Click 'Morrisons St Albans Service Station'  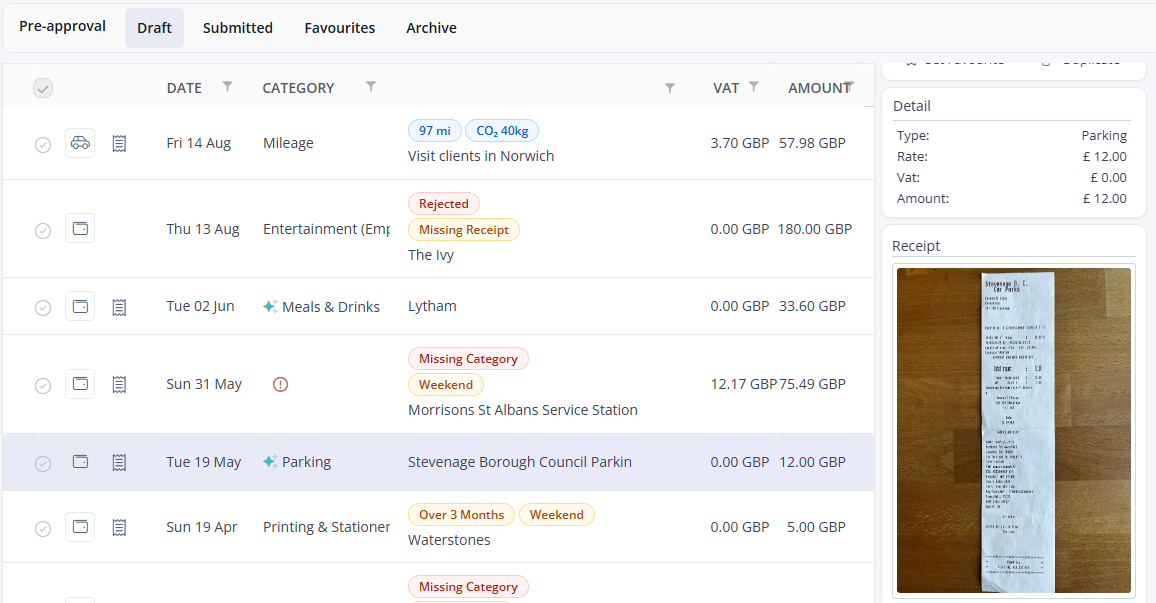click(x=523, y=410)
